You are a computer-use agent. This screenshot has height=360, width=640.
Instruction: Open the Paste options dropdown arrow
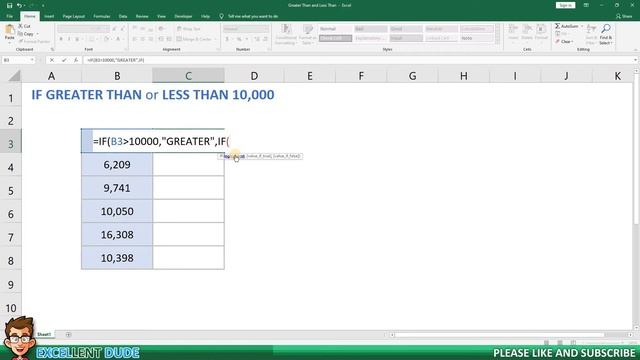click(x=9, y=42)
